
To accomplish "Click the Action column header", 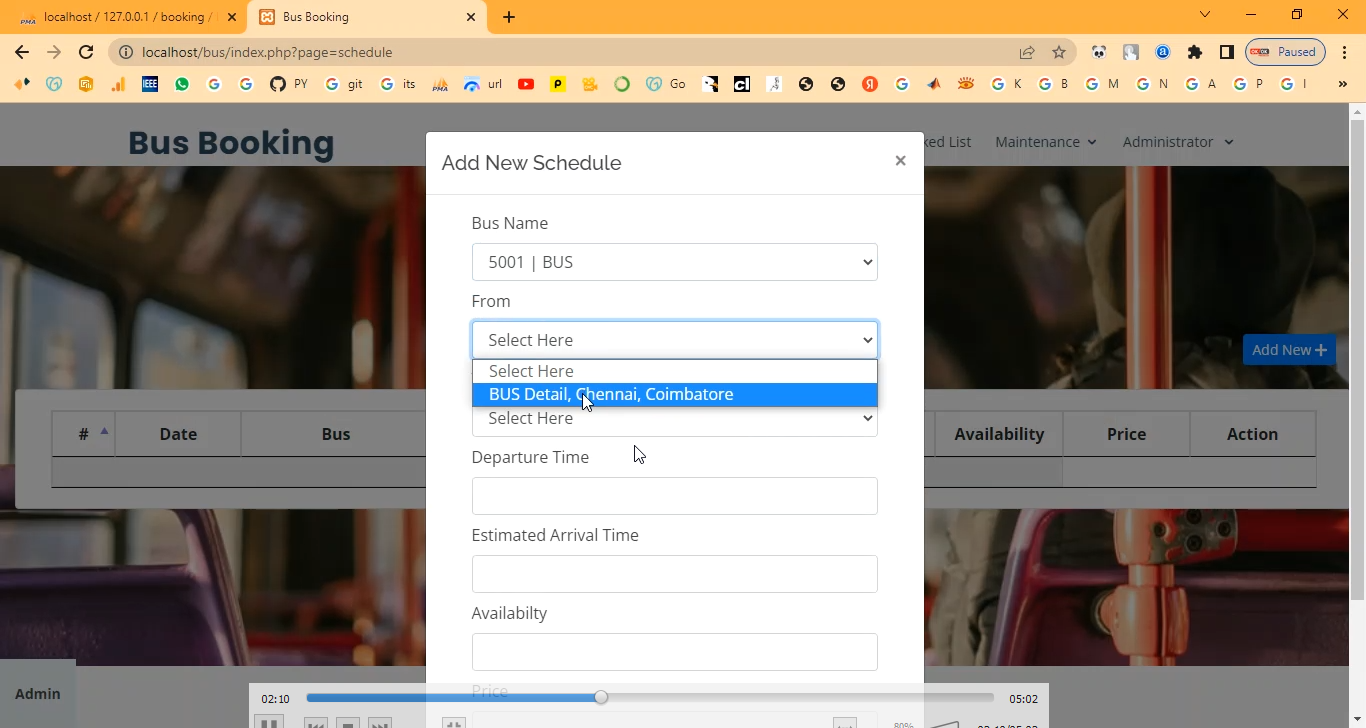I will [1253, 434].
